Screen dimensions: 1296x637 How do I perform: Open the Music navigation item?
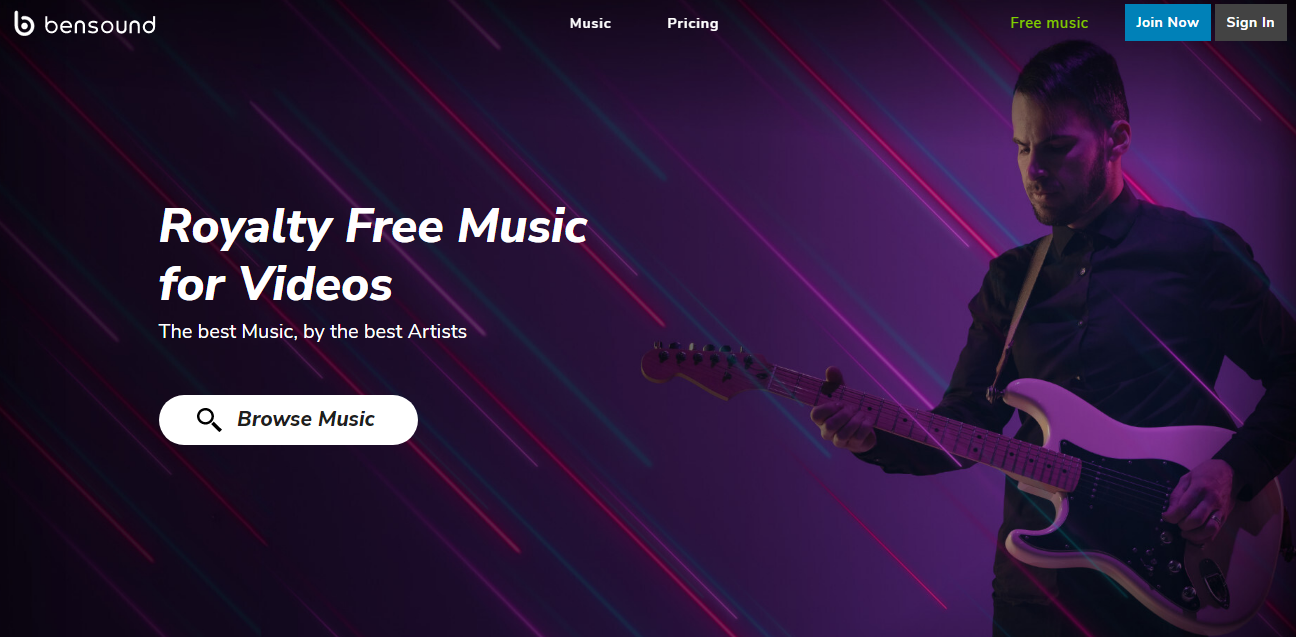point(590,23)
